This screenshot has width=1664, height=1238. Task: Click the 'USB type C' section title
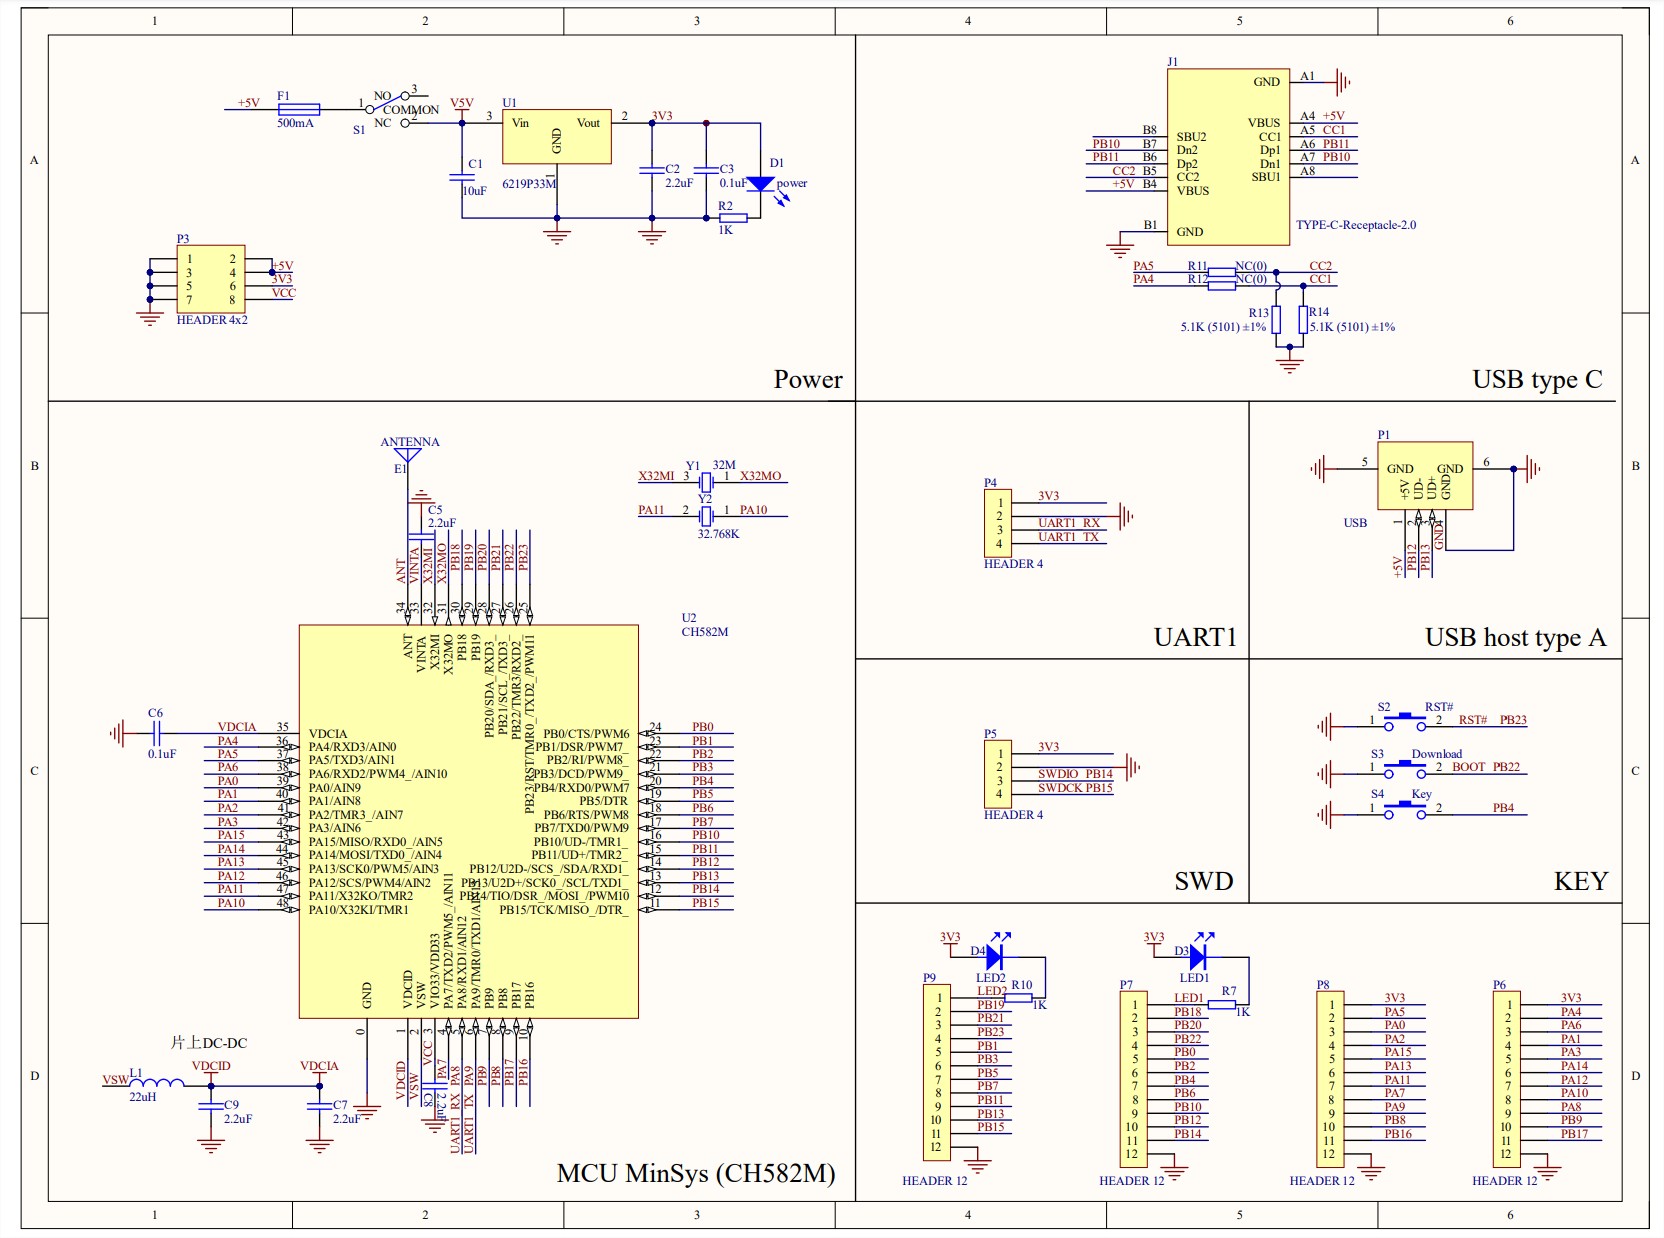pyautogui.click(x=1538, y=380)
